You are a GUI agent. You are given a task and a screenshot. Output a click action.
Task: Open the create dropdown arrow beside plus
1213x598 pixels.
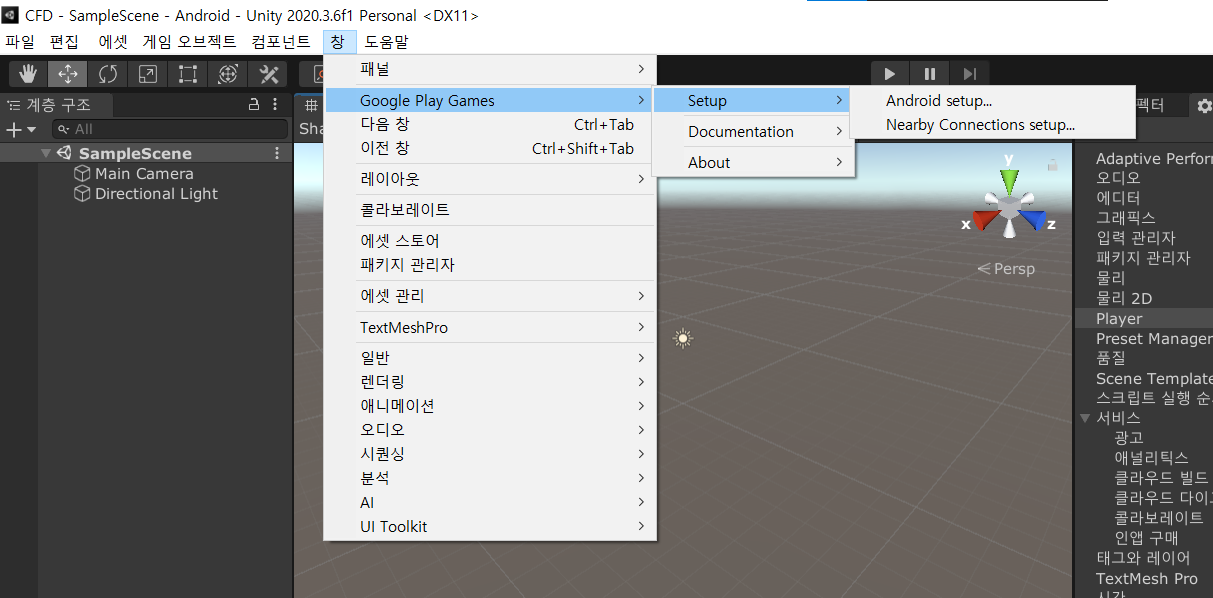pos(31,130)
